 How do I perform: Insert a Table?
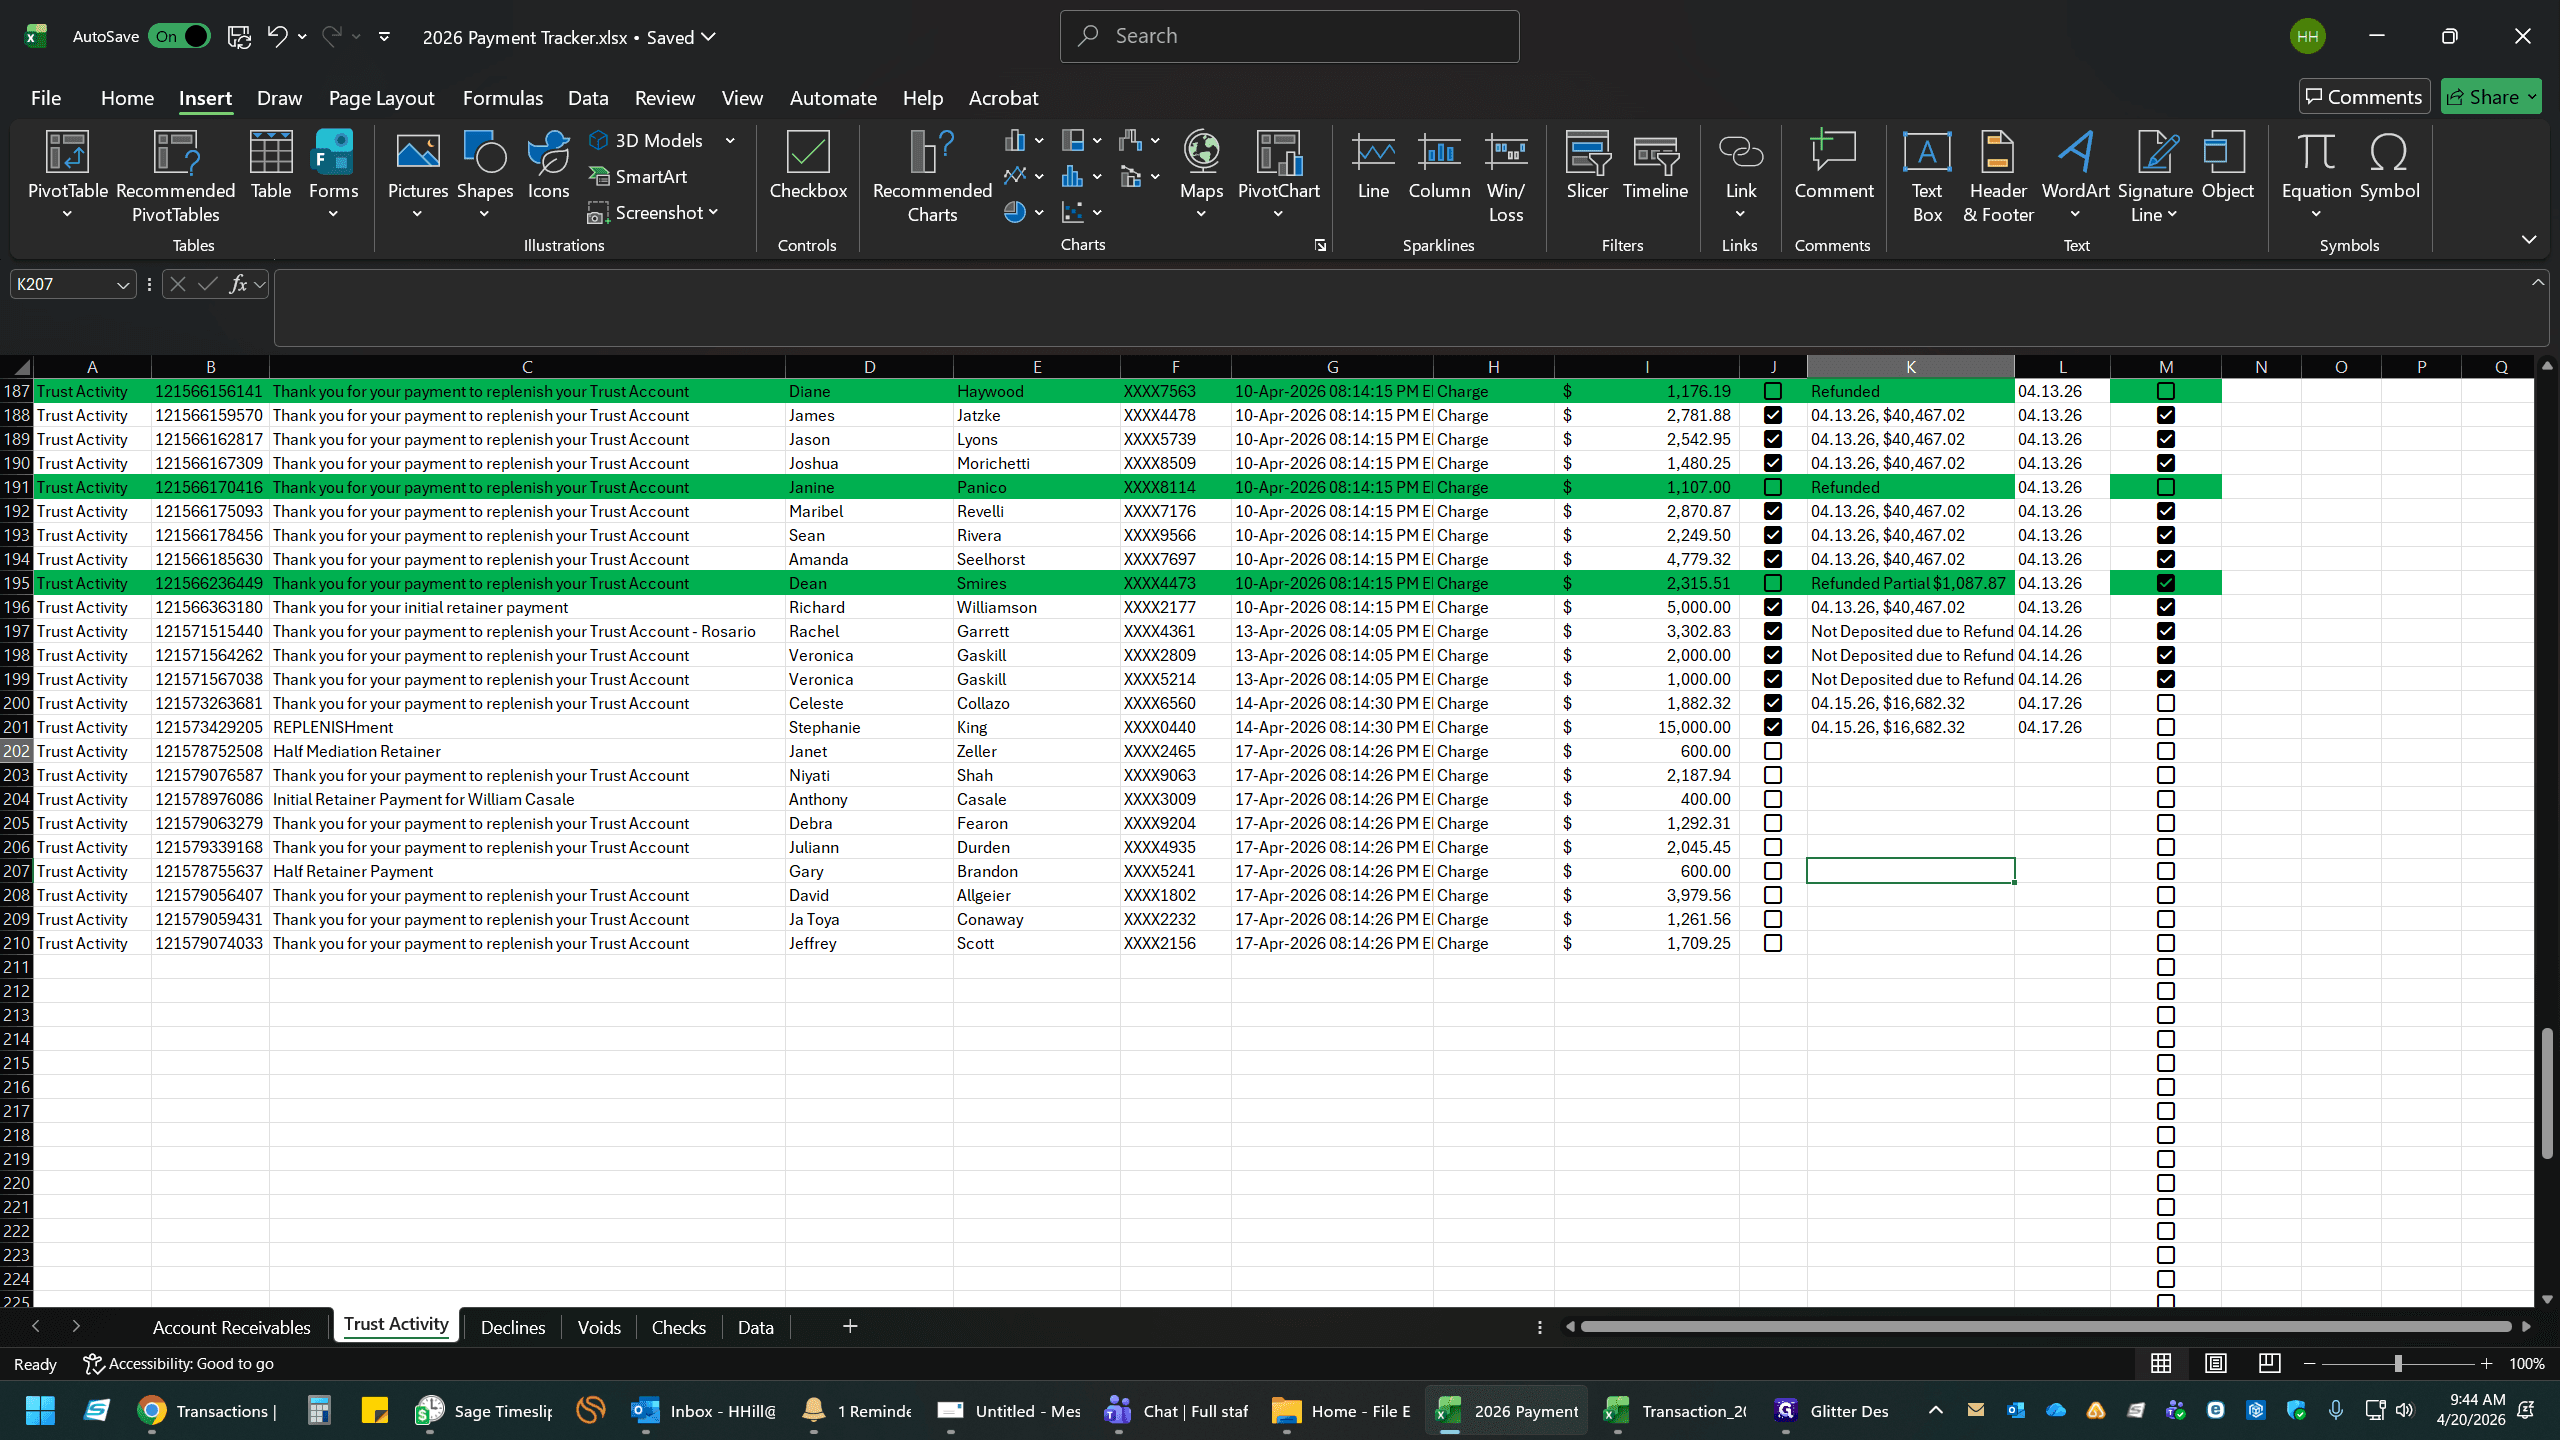coord(271,165)
